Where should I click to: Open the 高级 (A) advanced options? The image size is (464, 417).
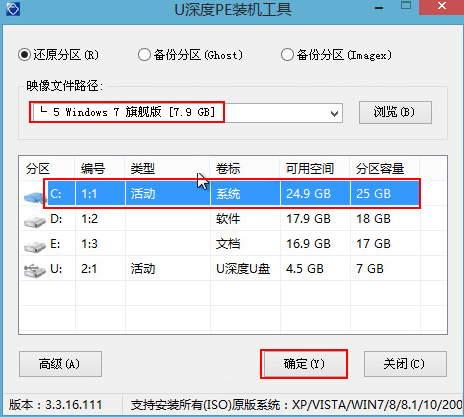[60, 364]
